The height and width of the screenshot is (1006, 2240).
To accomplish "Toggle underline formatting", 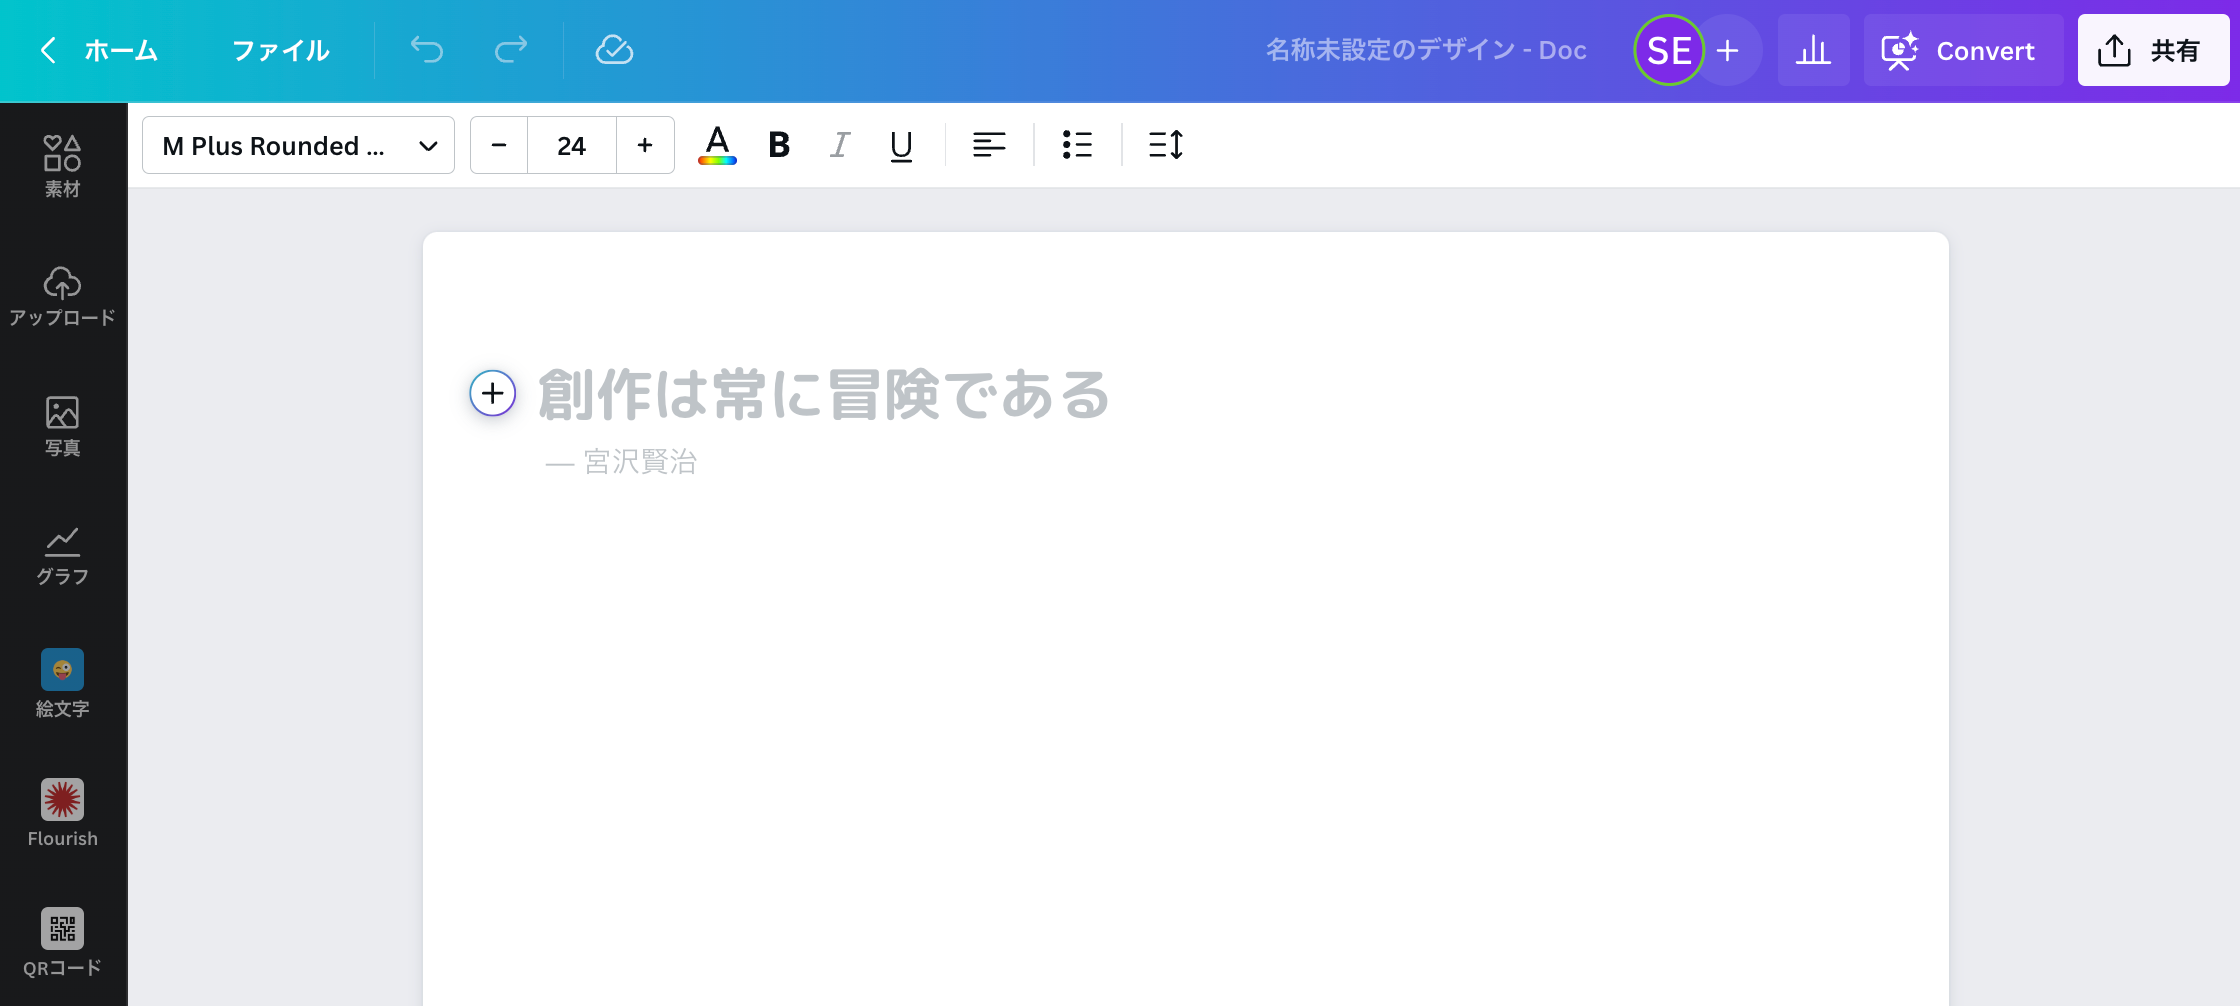I will pos(901,145).
